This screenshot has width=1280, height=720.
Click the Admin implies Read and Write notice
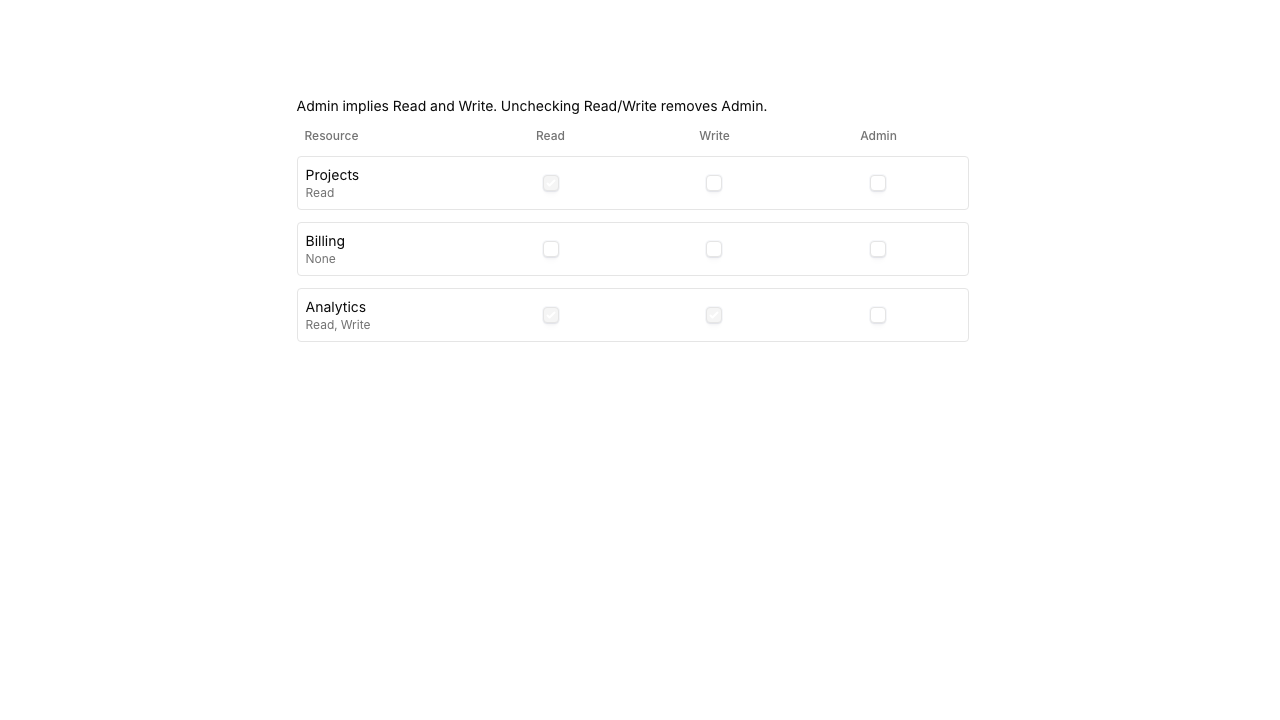[532, 106]
